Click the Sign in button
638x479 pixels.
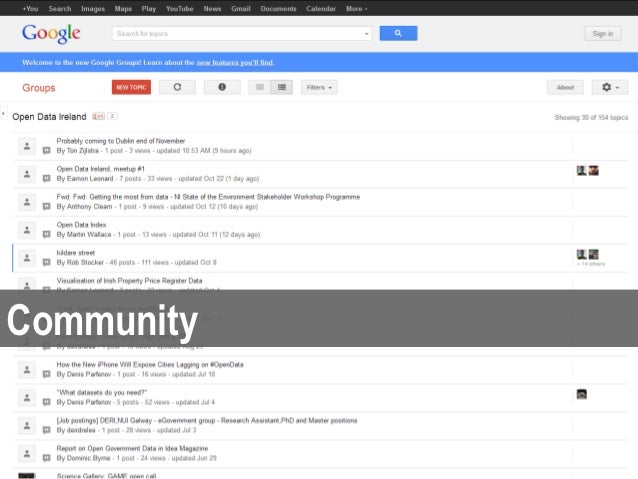603,34
